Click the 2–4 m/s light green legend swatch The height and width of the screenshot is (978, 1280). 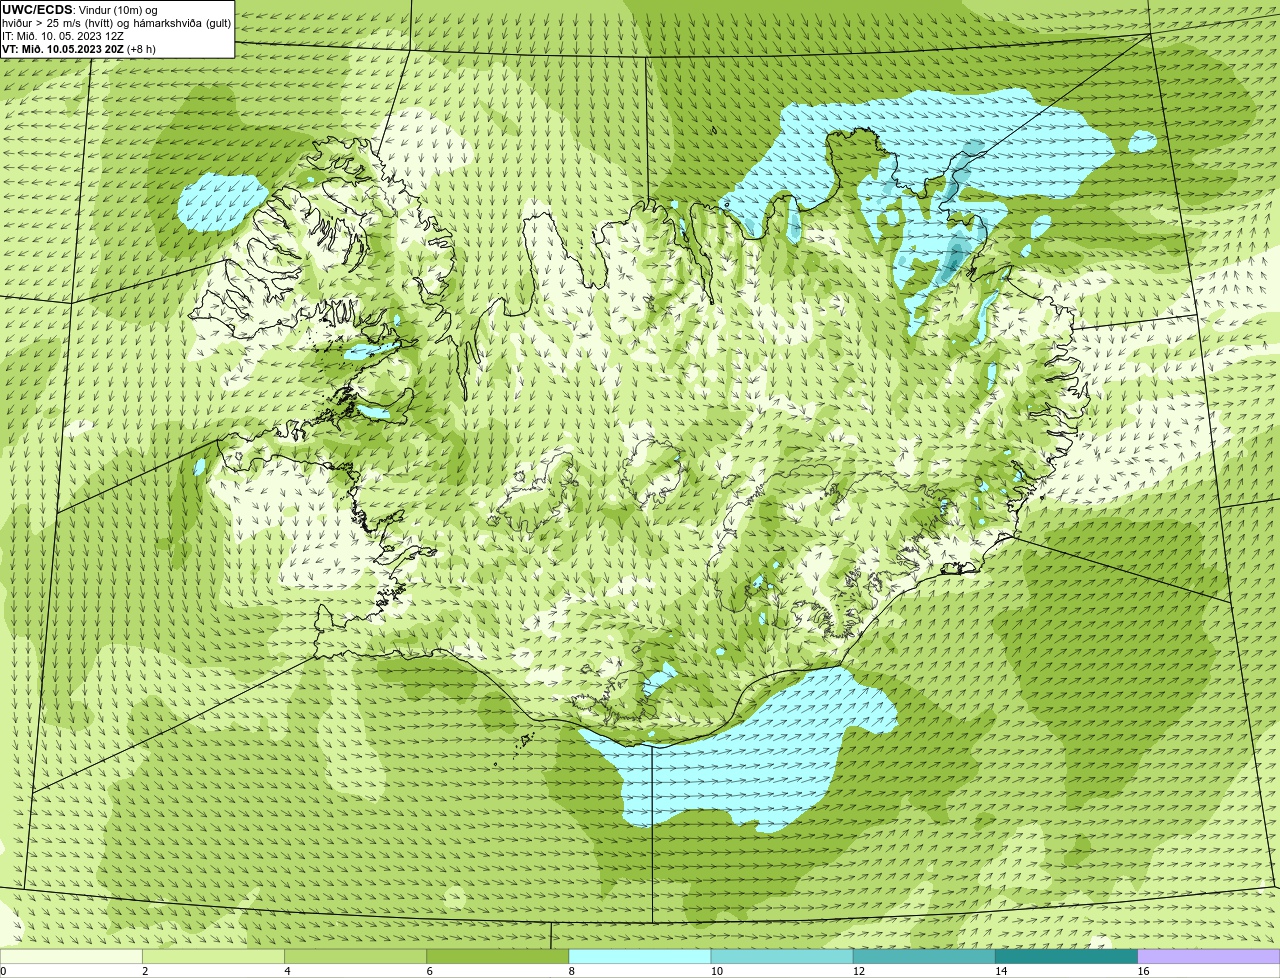click(214, 956)
